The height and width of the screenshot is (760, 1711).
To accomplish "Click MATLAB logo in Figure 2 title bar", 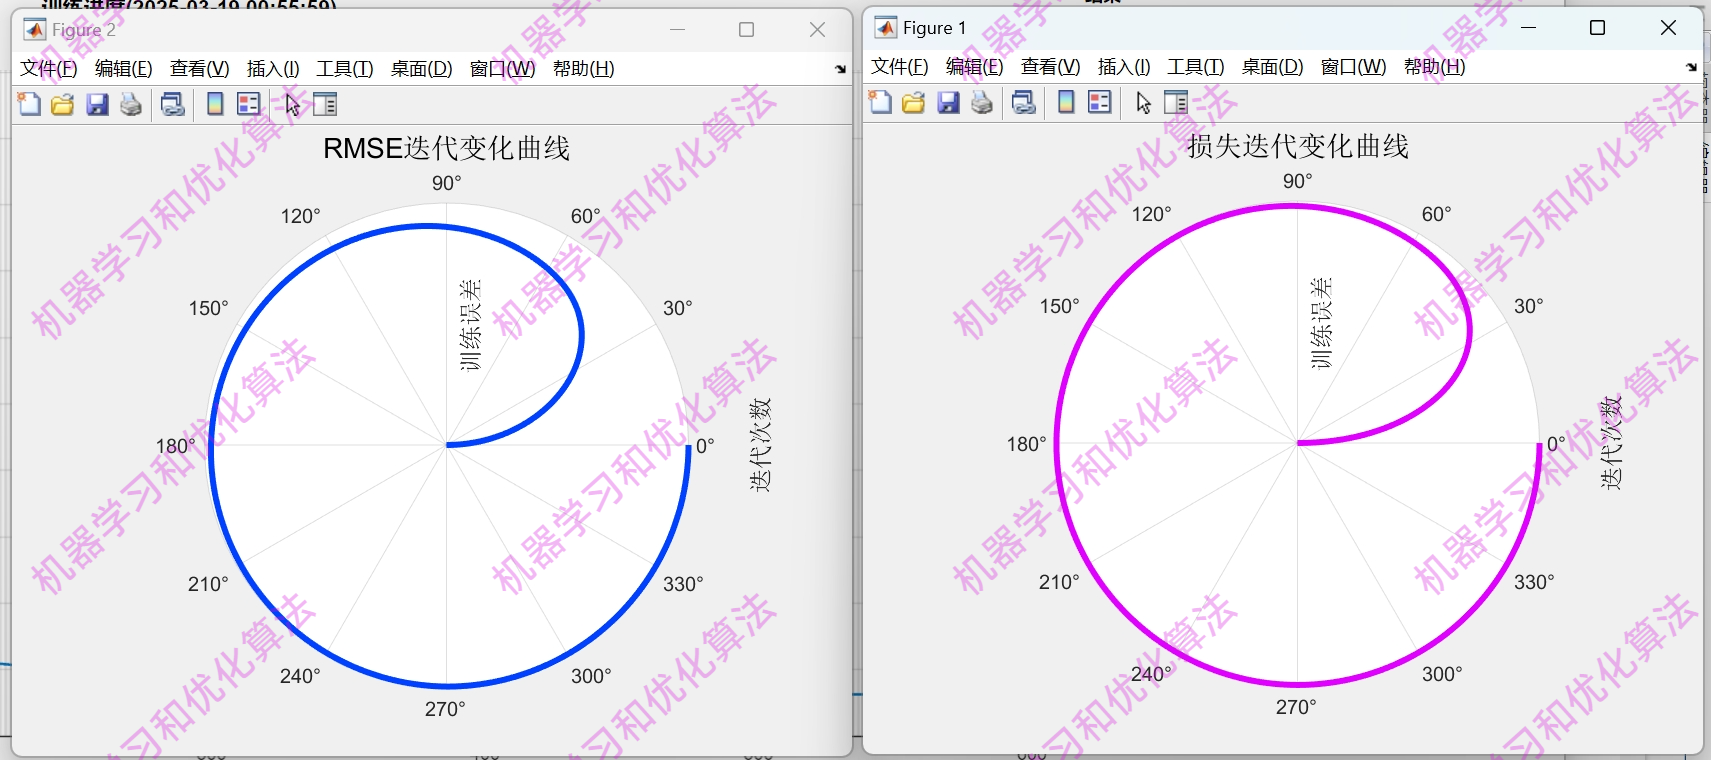I will (x=35, y=30).
